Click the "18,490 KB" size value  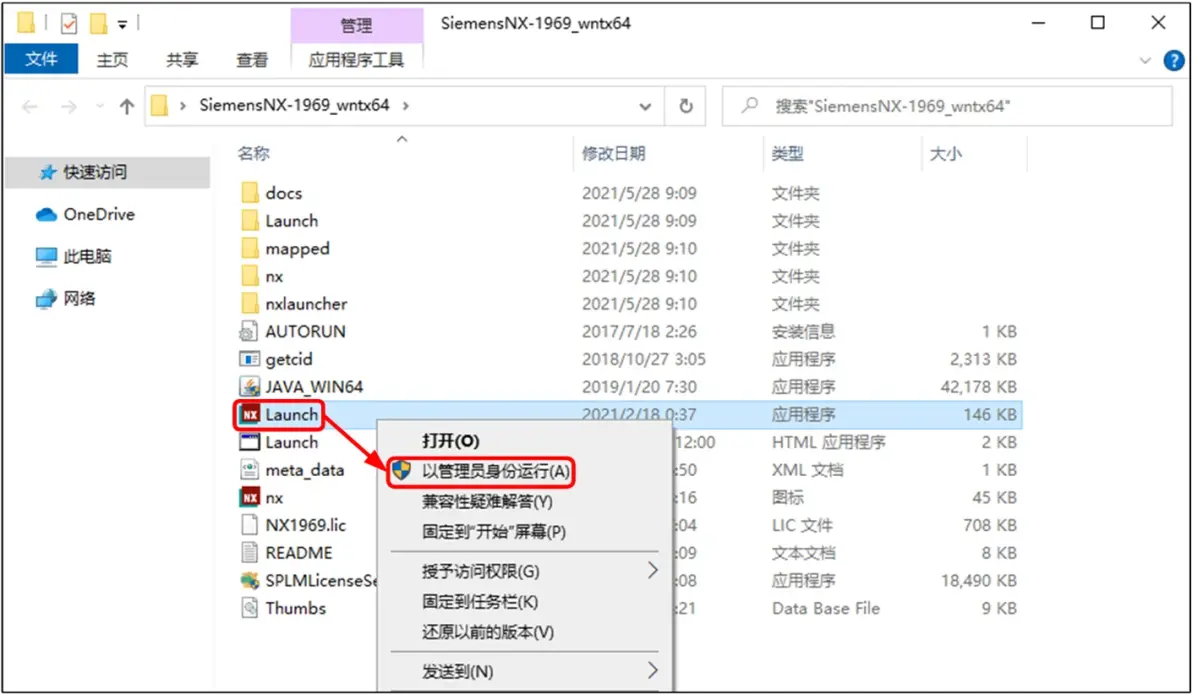(x=979, y=580)
